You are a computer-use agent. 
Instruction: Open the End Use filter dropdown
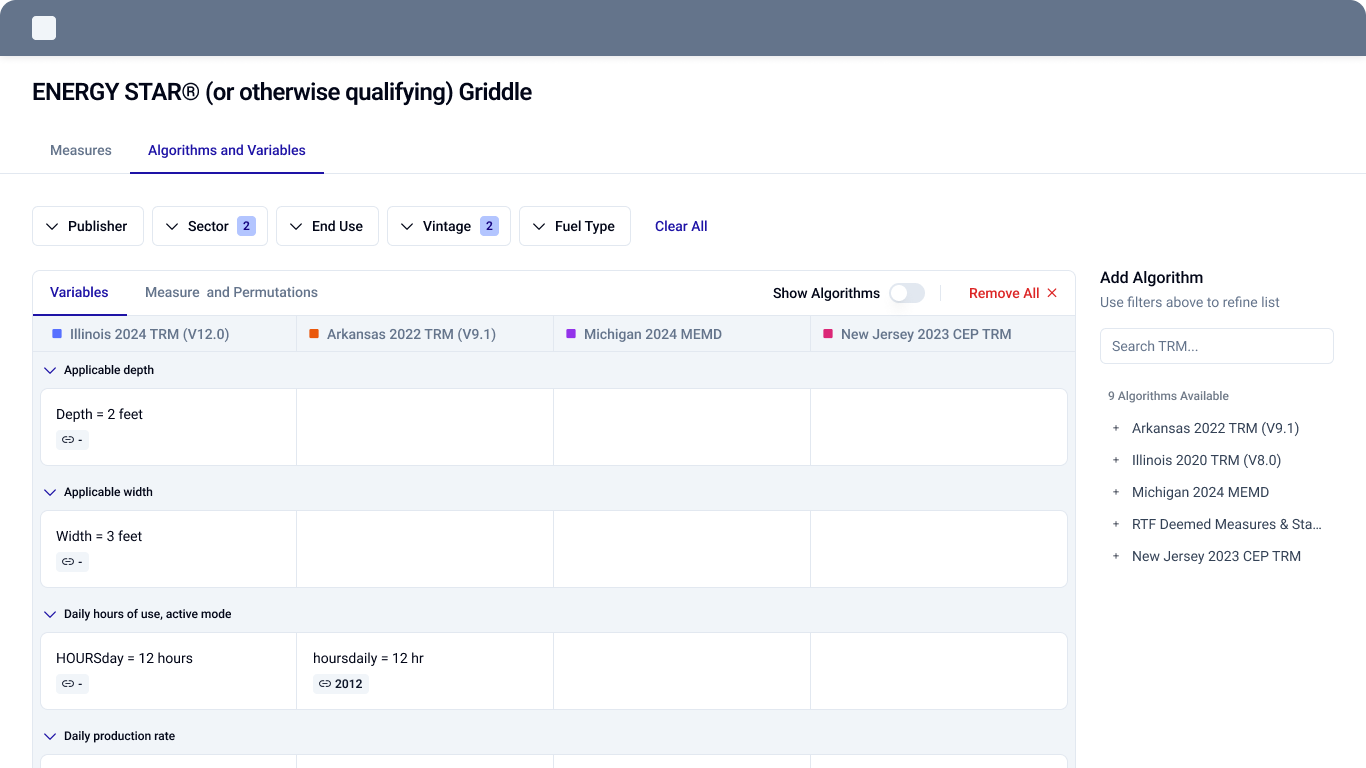point(327,226)
